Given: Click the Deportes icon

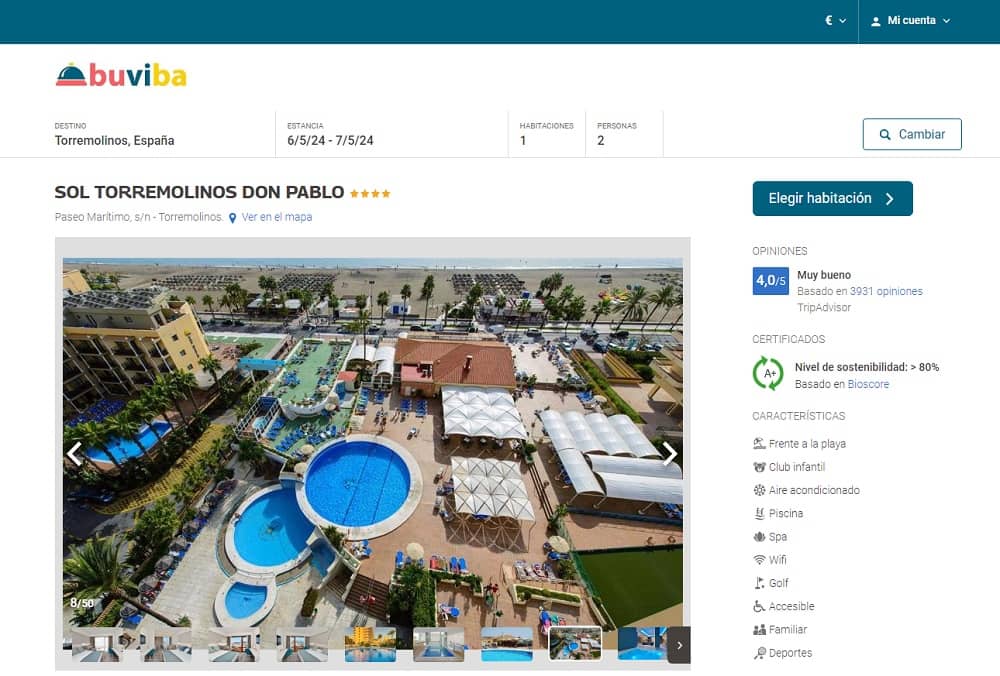Looking at the screenshot, I should click(759, 653).
